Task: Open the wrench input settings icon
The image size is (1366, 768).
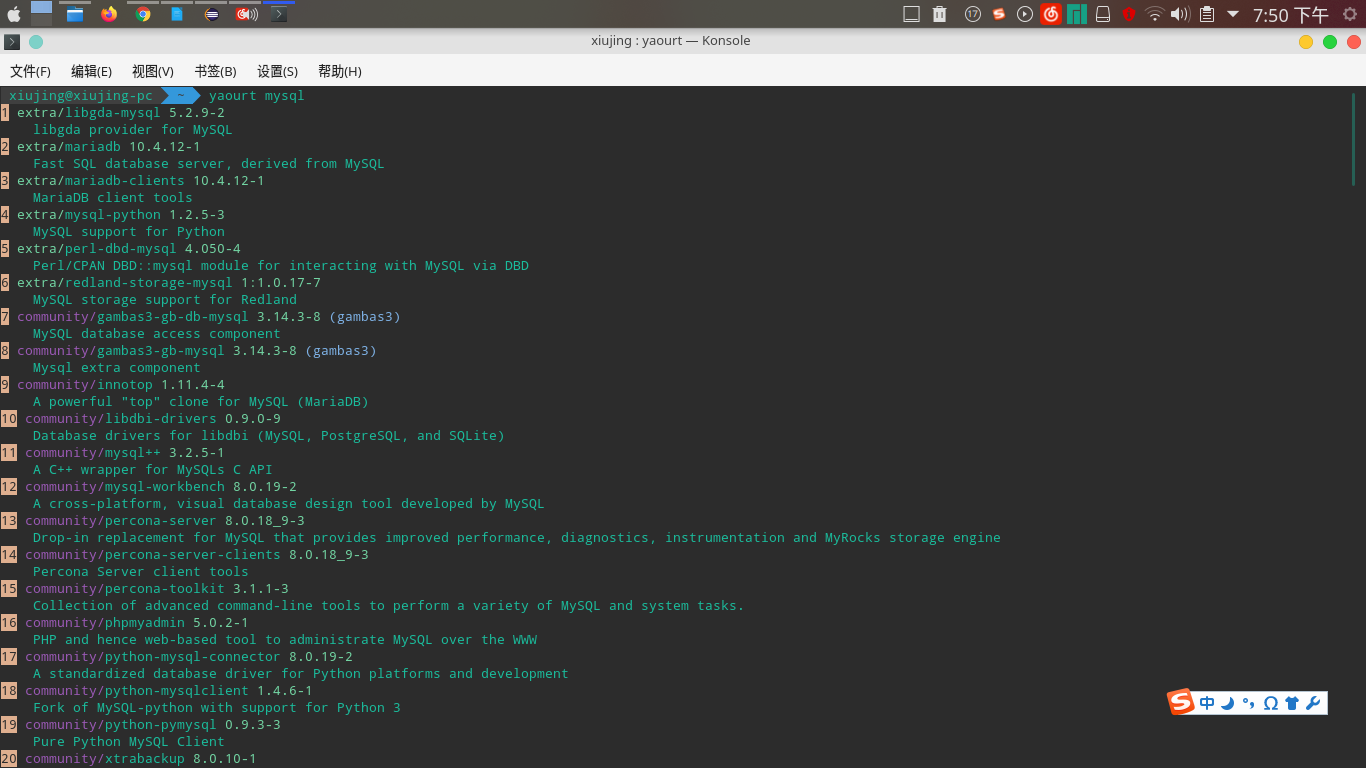Action: tap(1313, 703)
